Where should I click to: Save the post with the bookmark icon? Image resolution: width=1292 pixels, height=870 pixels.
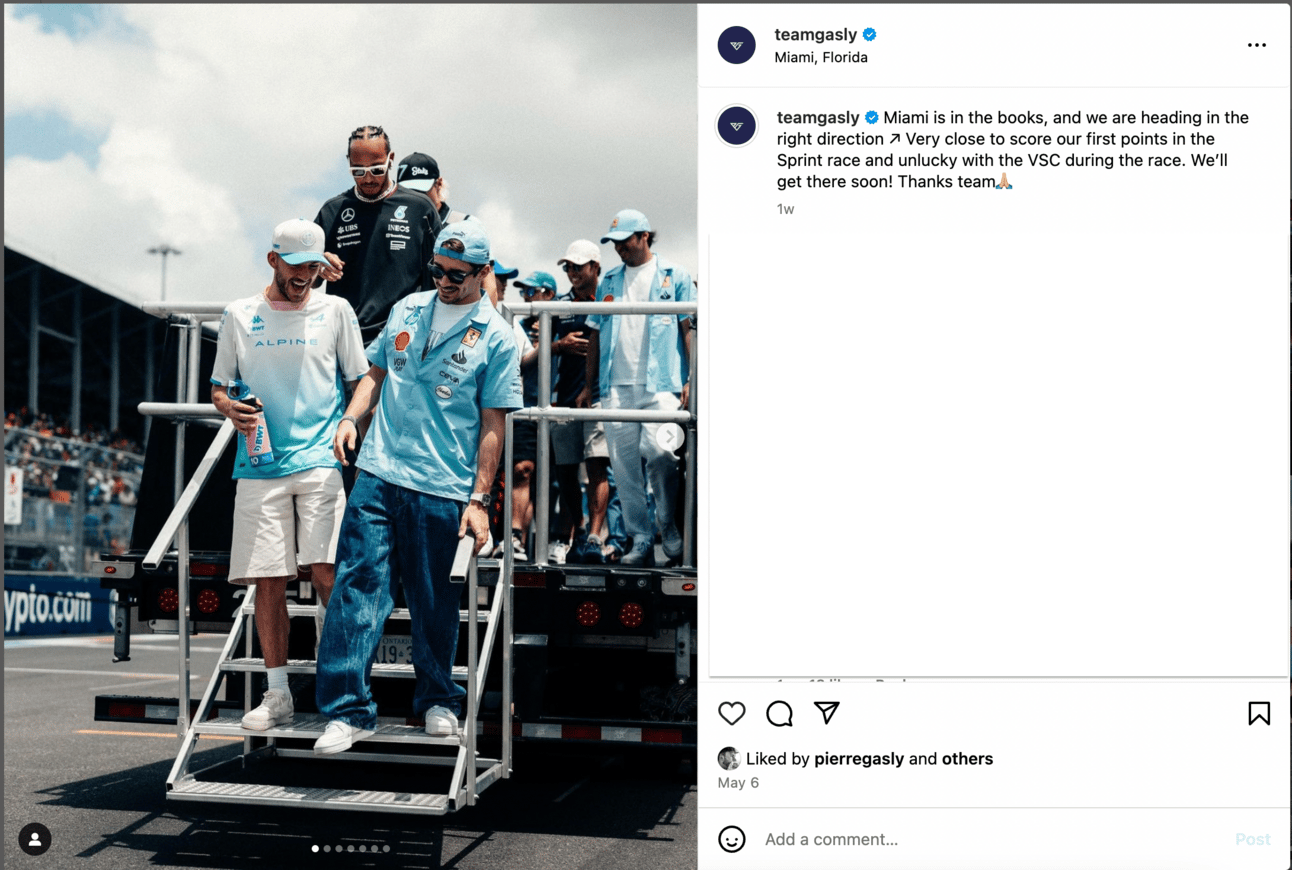[x=1259, y=713]
